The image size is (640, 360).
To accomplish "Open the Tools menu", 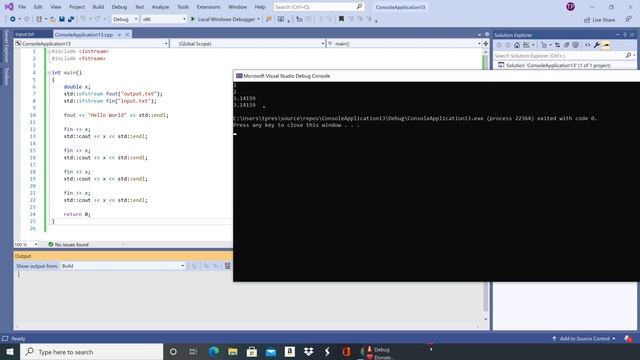I will coord(183,7).
